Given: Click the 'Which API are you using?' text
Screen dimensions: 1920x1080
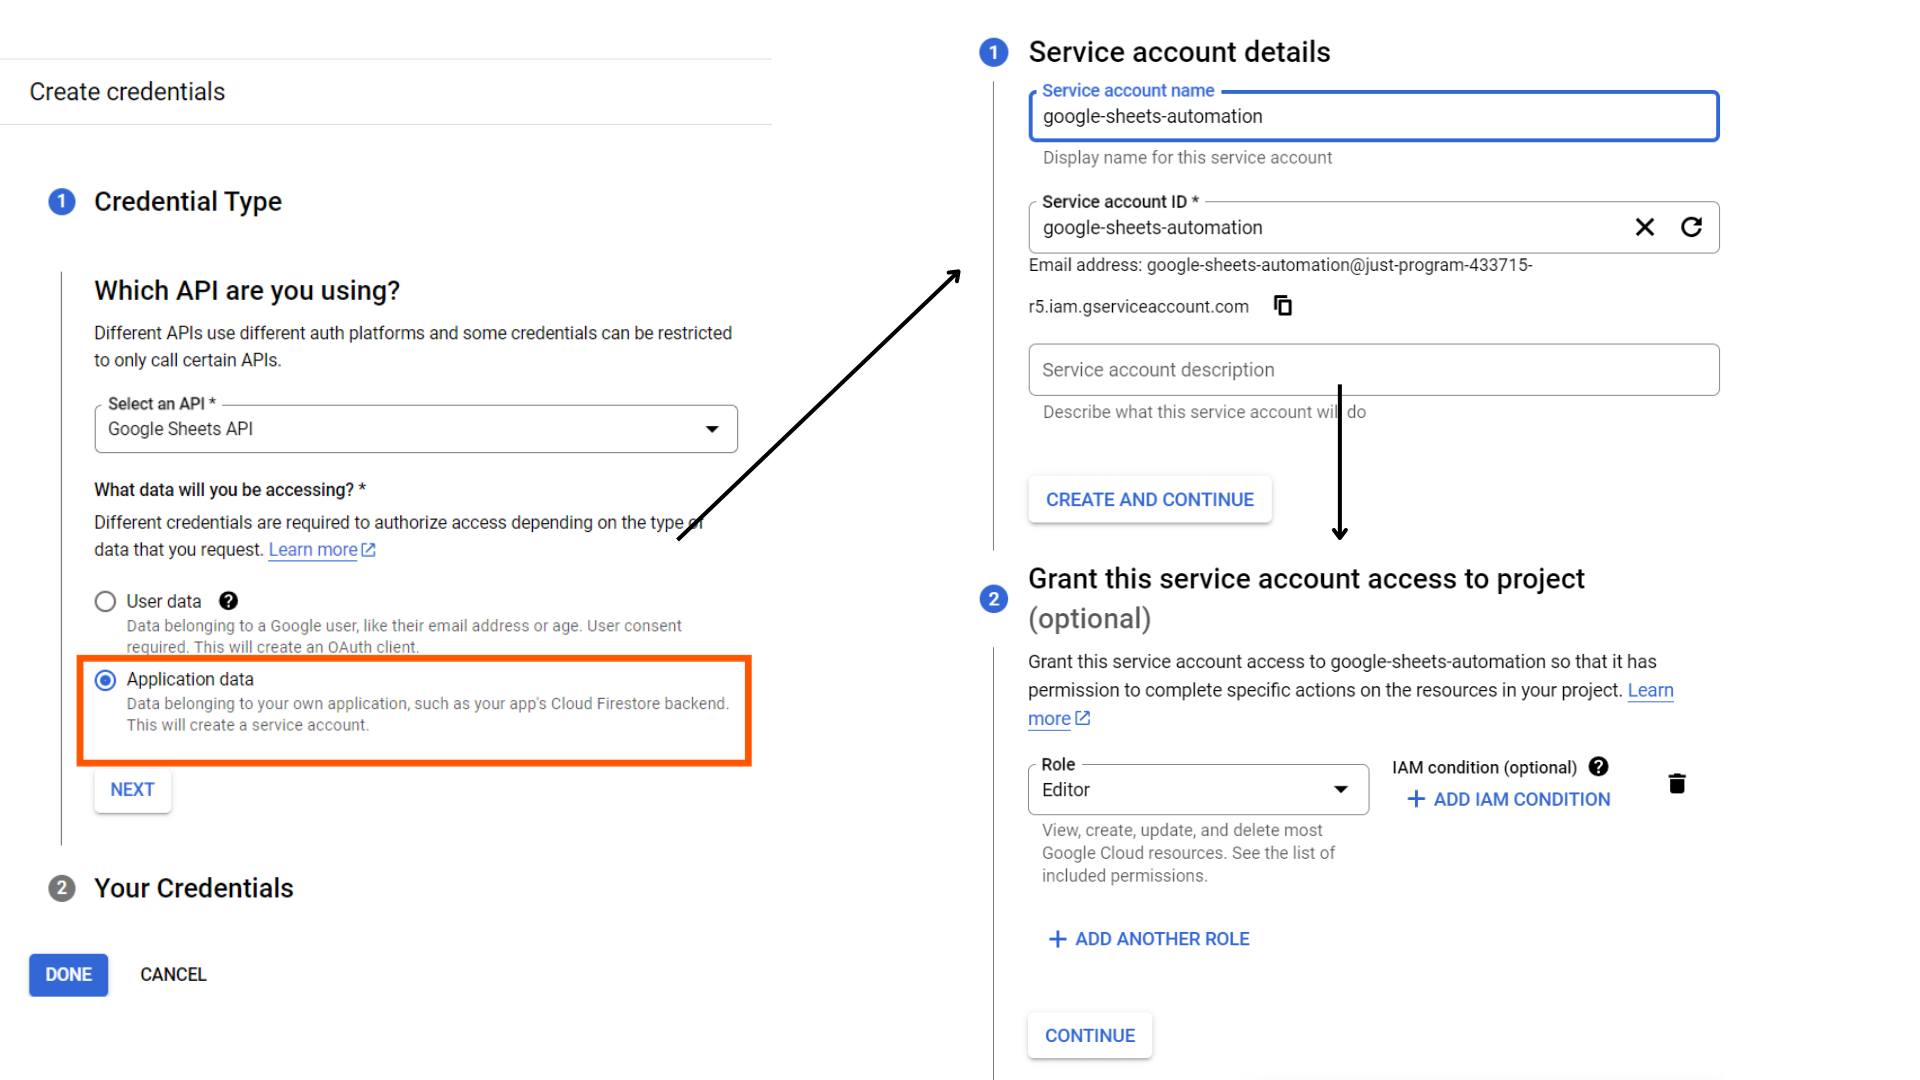Looking at the screenshot, I should (x=247, y=291).
